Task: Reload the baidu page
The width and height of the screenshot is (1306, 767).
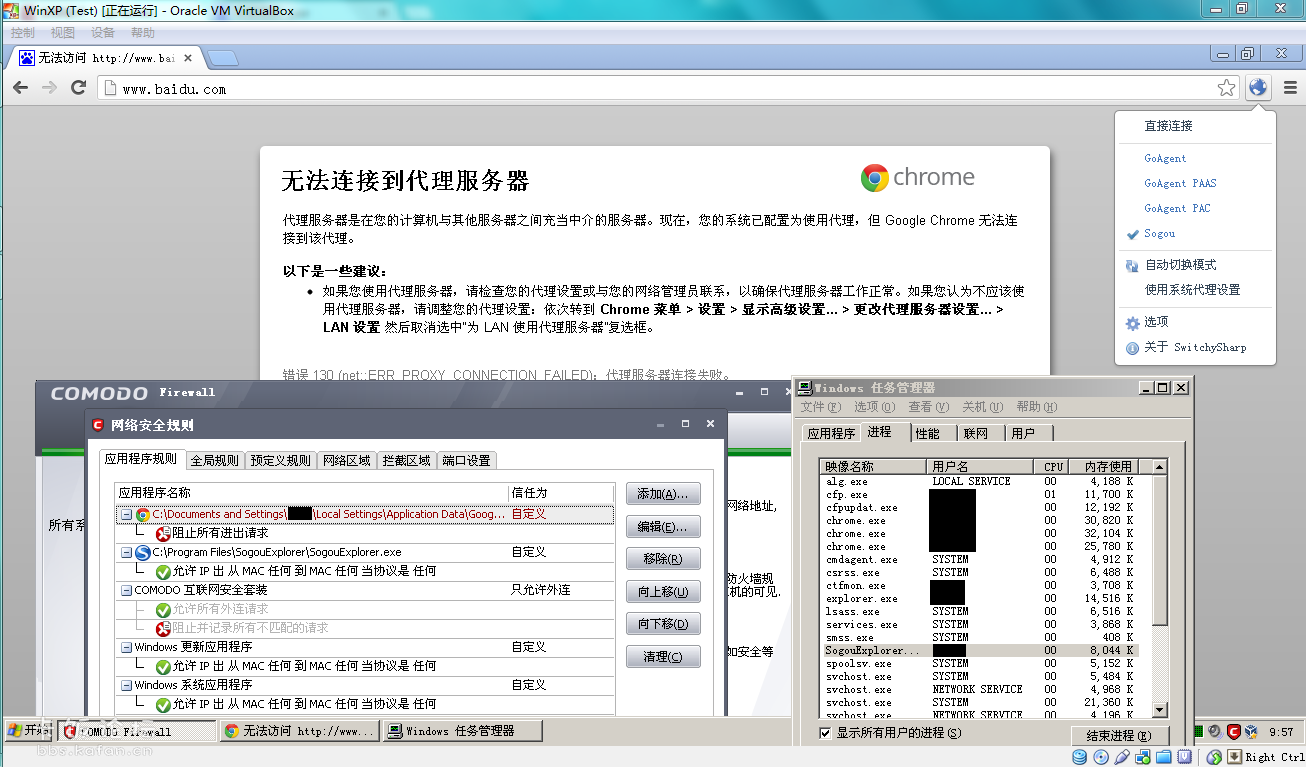Action: point(79,88)
